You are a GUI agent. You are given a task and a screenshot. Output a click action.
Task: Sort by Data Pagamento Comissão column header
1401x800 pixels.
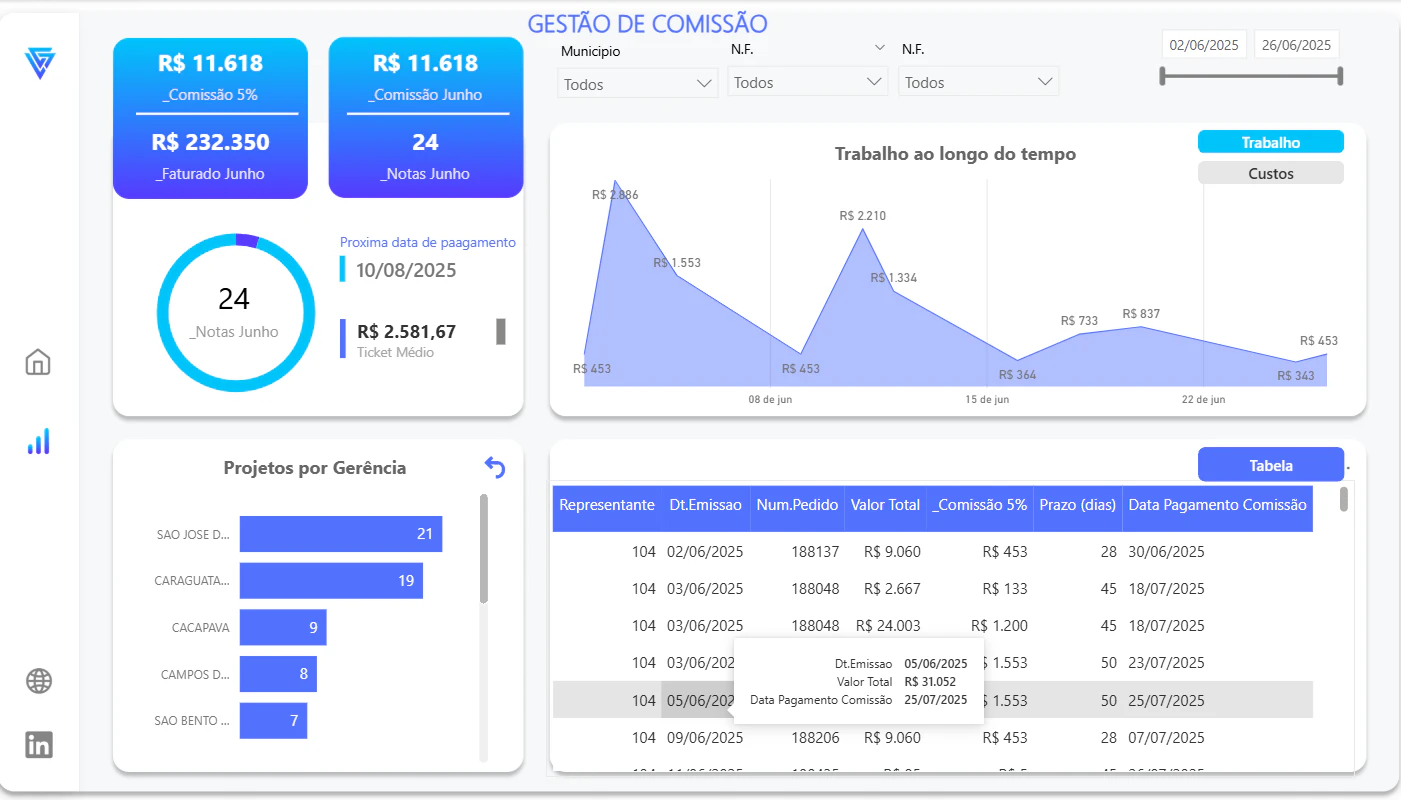pyautogui.click(x=1218, y=505)
